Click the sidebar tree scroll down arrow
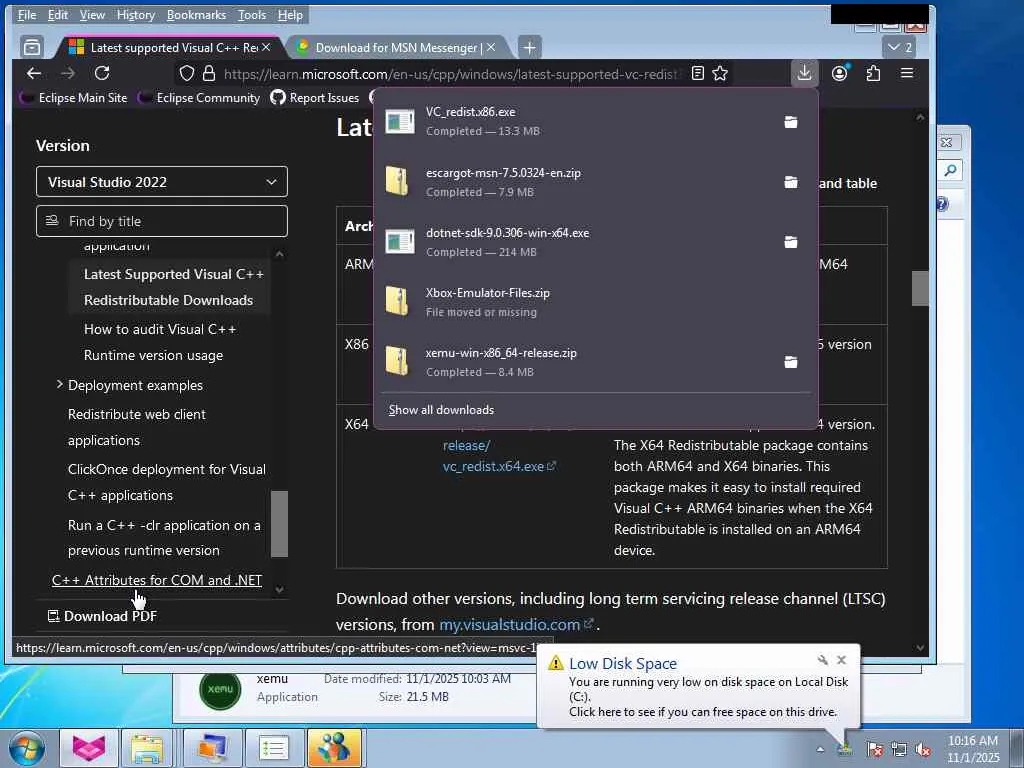 (280, 589)
